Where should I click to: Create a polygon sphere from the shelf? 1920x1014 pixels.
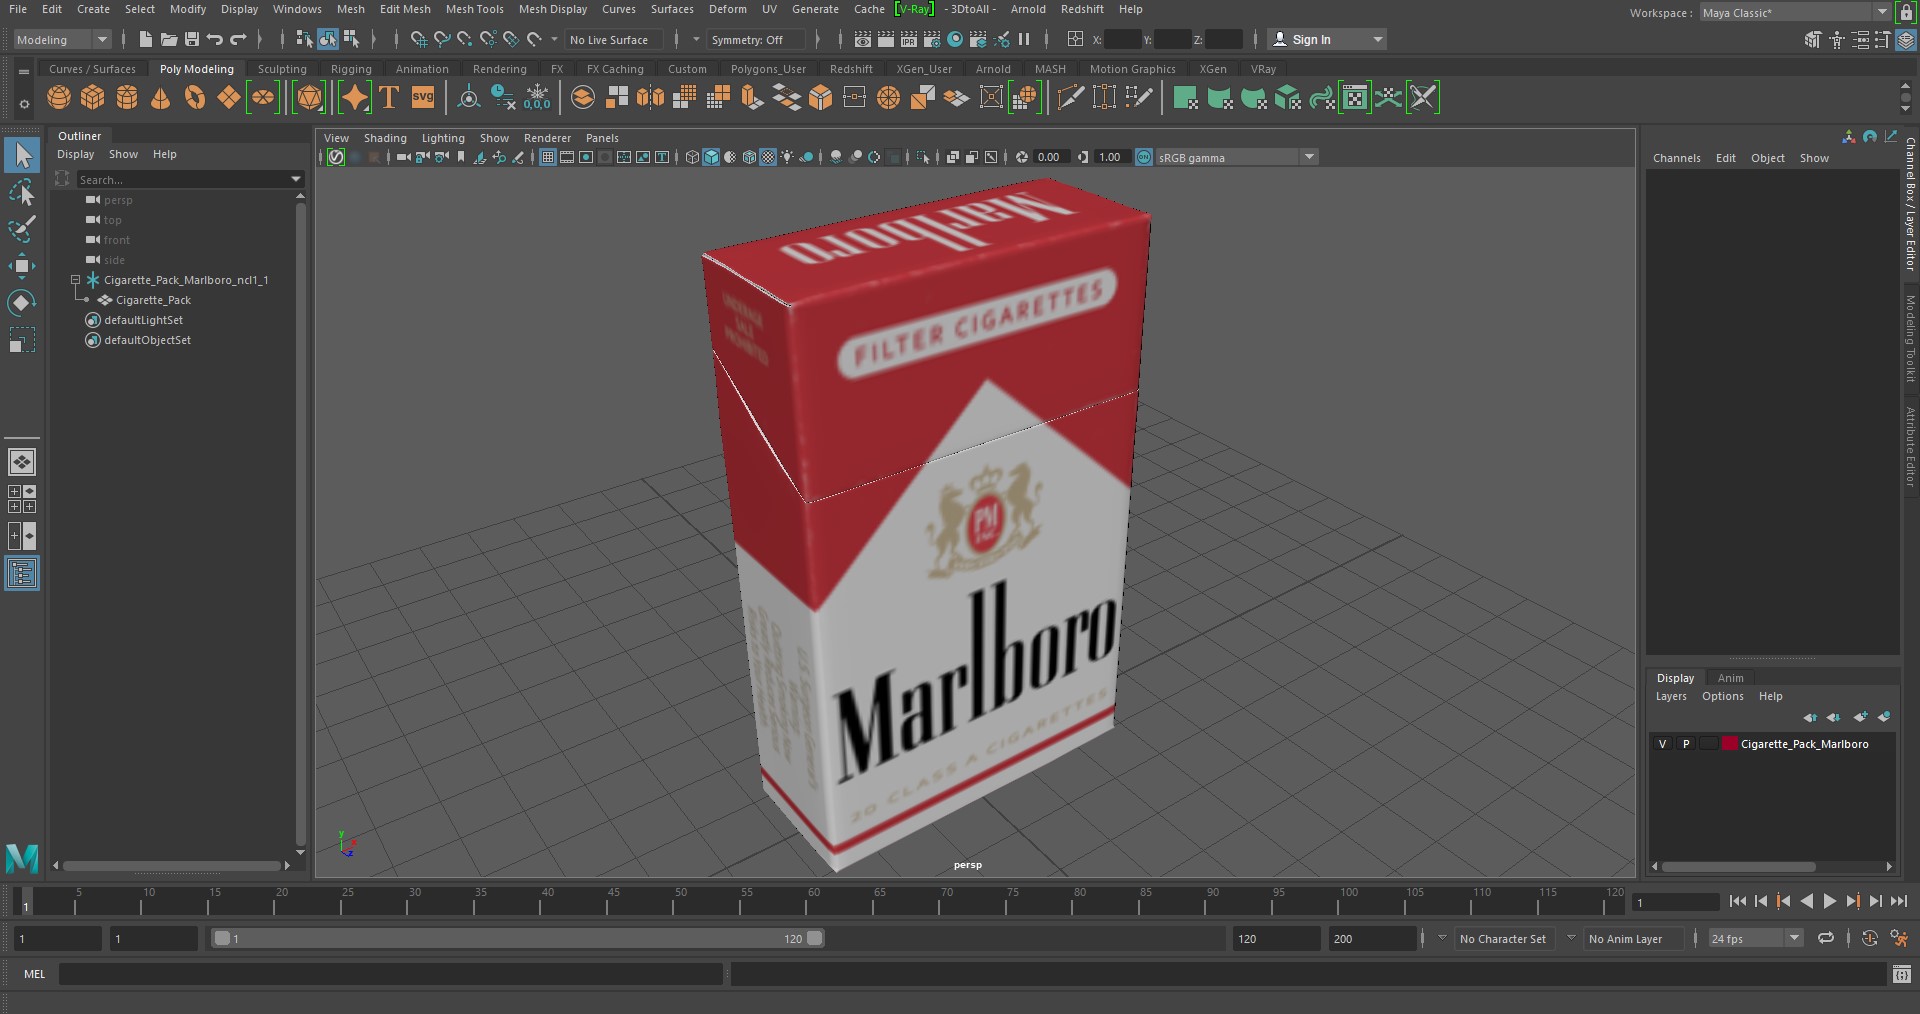(59, 97)
